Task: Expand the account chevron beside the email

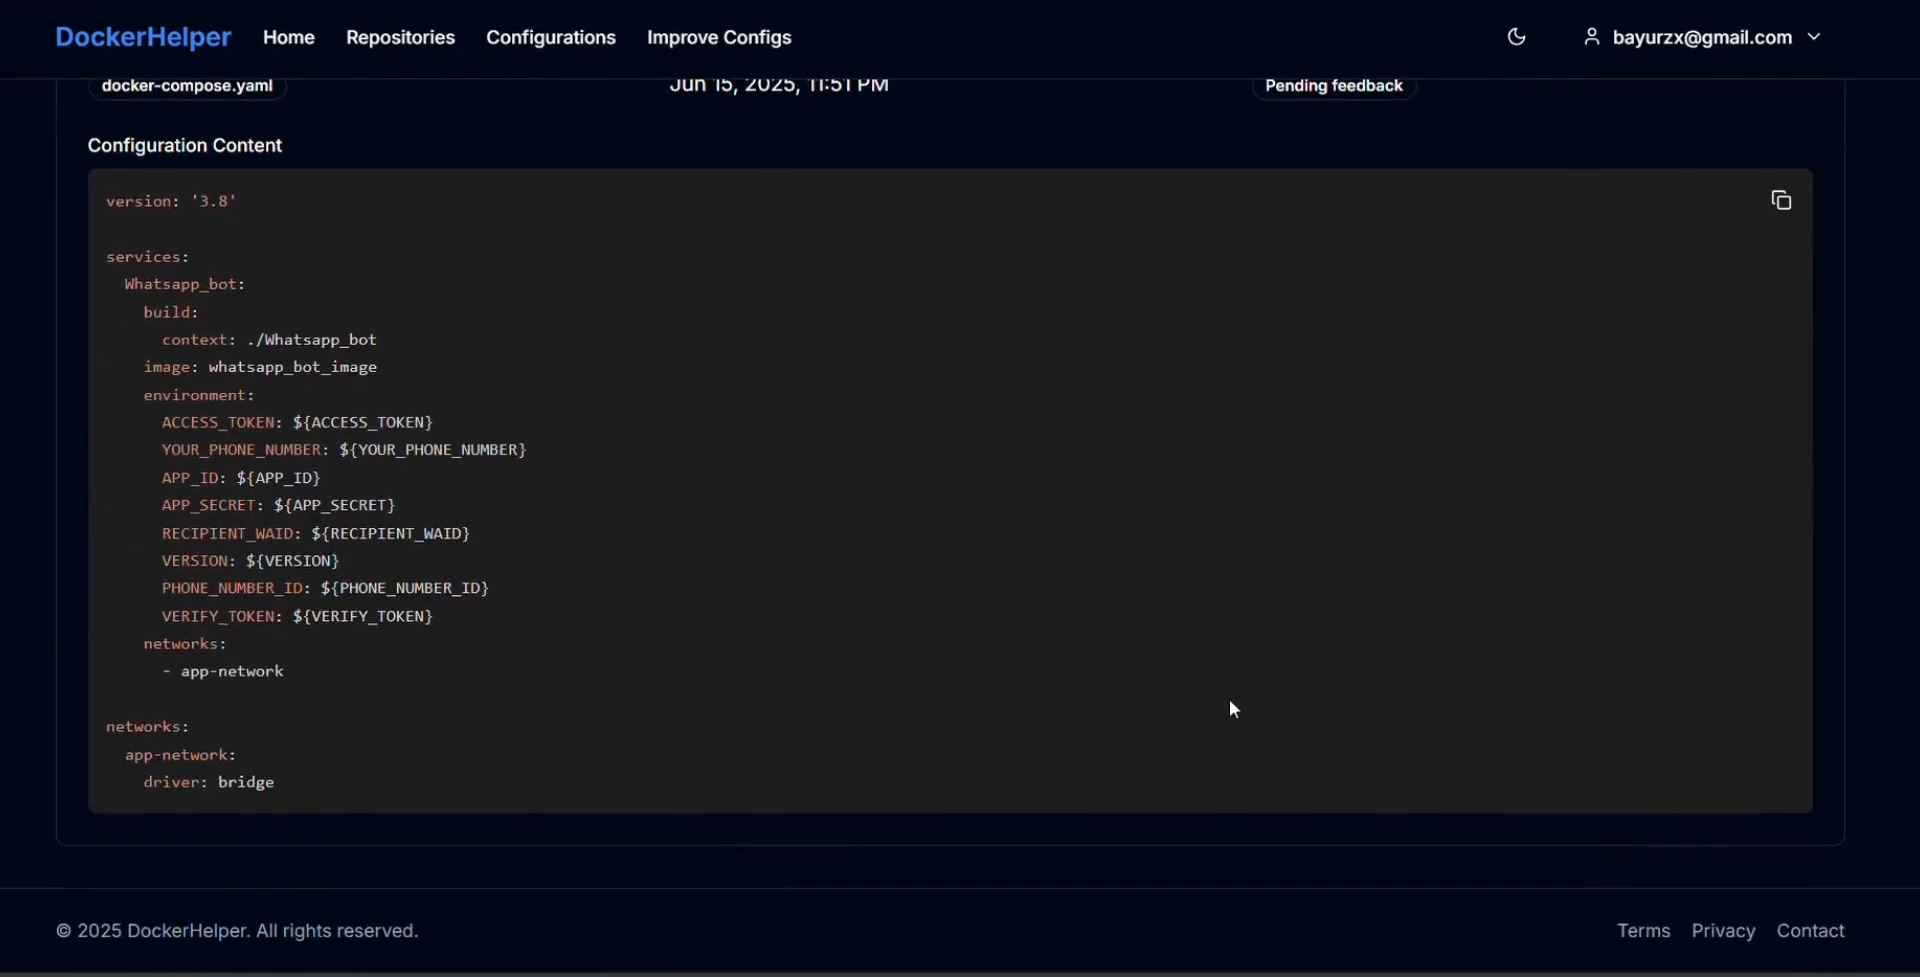Action: [x=1814, y=37]
